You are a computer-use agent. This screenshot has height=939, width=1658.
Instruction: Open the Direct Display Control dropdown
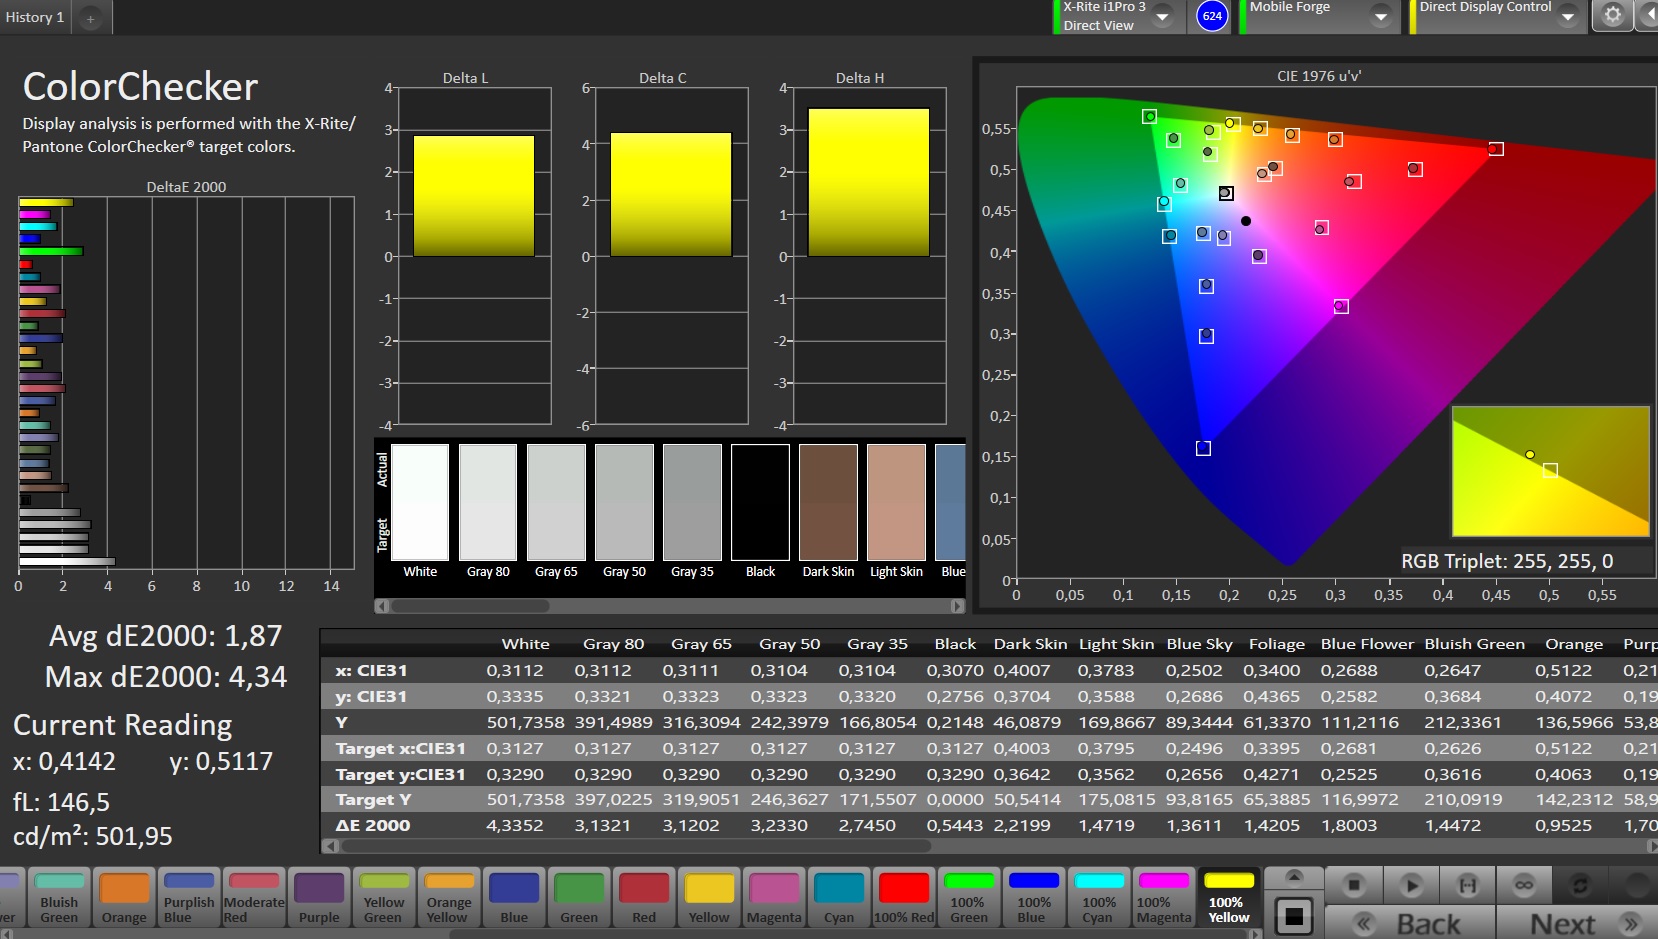click(1567, 17)
